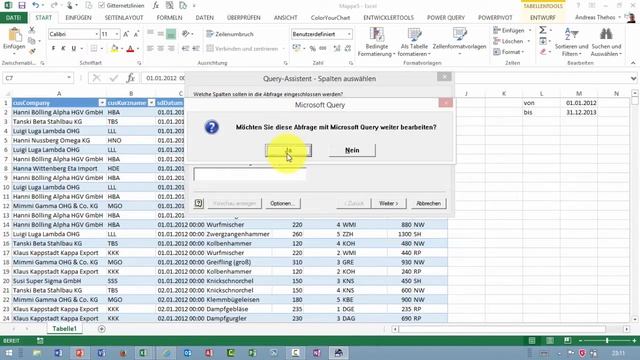Switch to the POWER QUERY tab
Viewport: 640px width, 360px height.
coord(446,18)
